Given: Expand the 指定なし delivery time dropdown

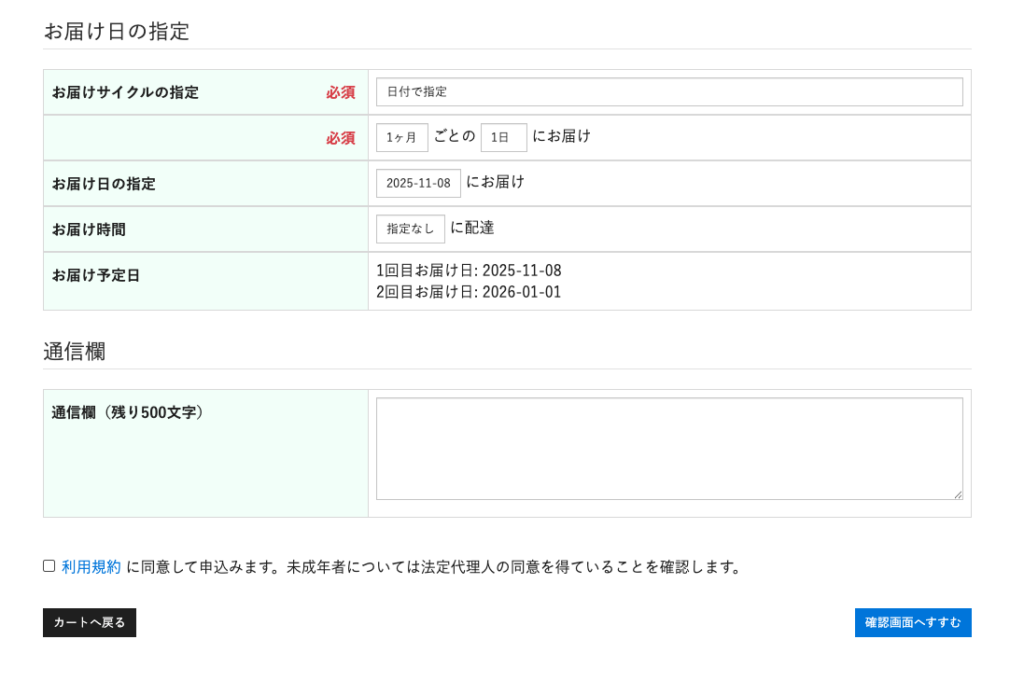Looking at the screenshot, I should coord(410,229).
